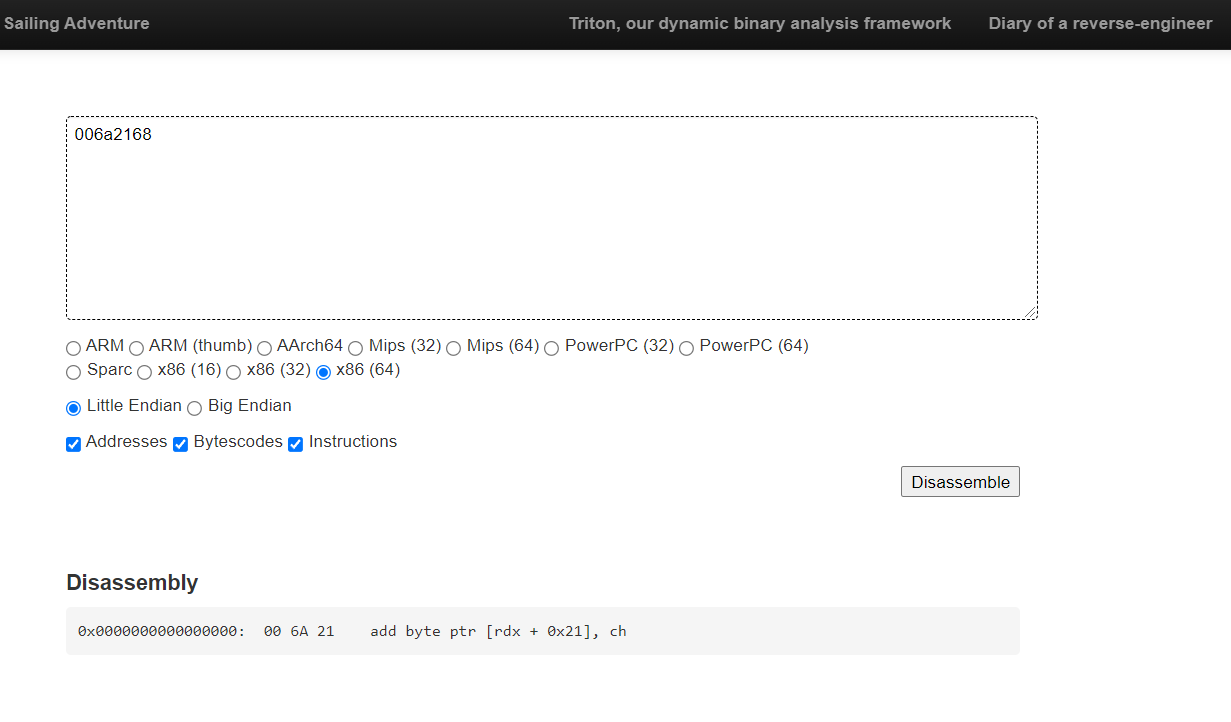
Task: Choose x86 (32) architecture
Action: click(233, 372)
